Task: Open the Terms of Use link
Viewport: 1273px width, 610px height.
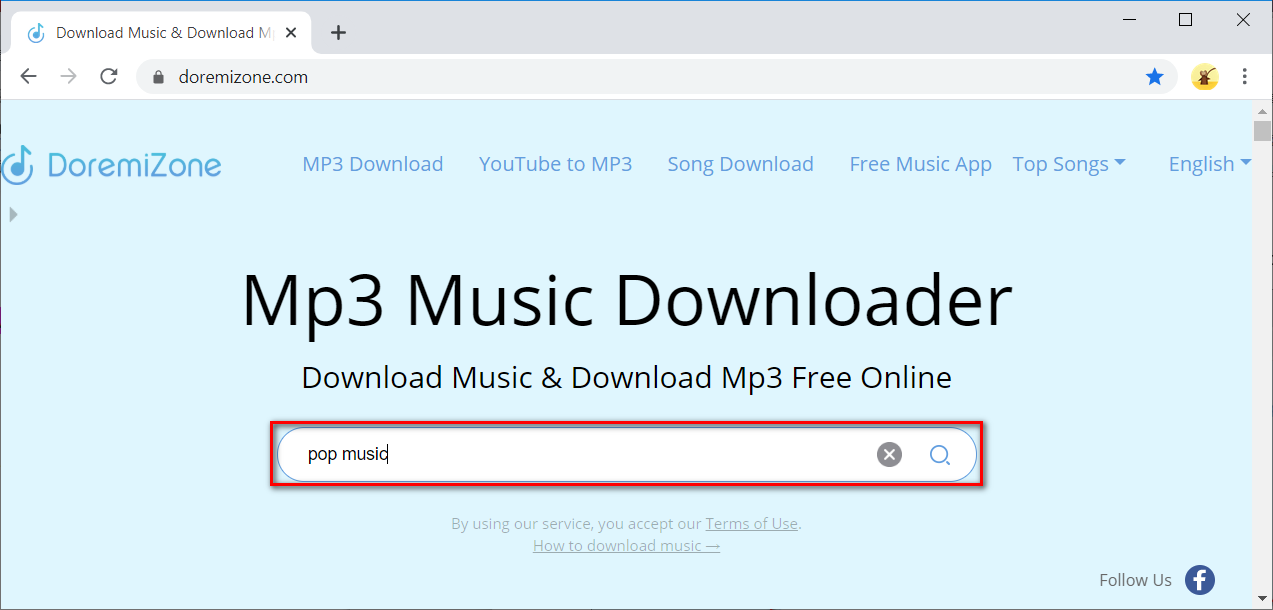Action: [x=751, y=524]
